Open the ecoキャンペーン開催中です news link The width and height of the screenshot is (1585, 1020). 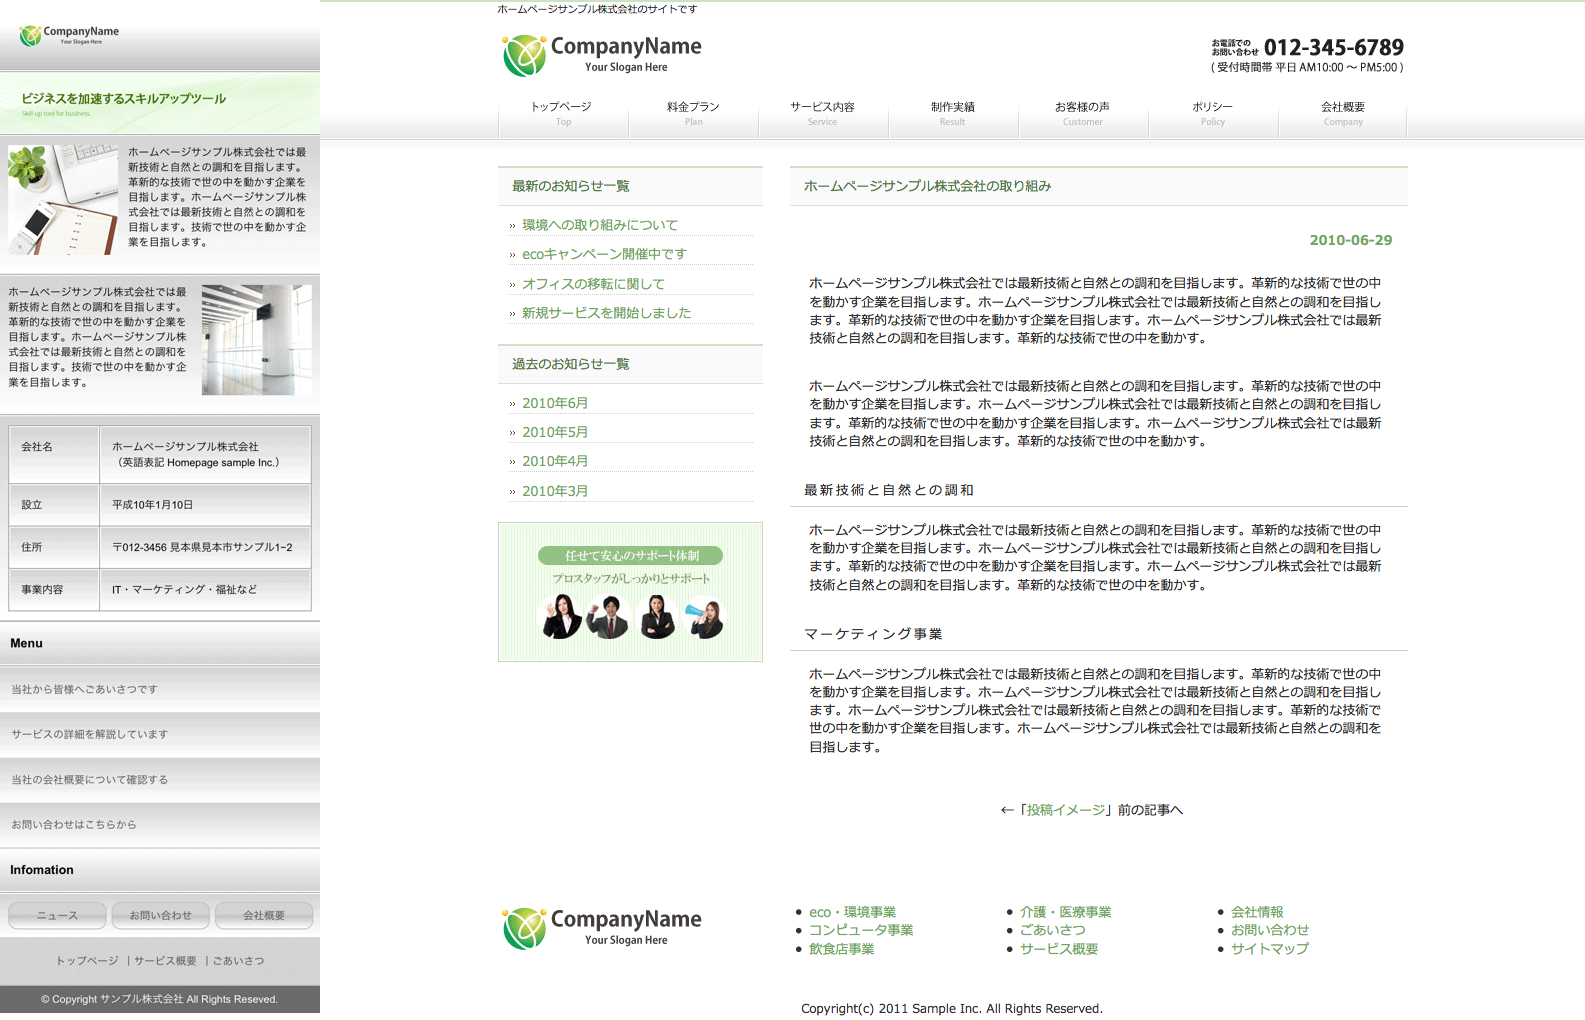point(604,254)
